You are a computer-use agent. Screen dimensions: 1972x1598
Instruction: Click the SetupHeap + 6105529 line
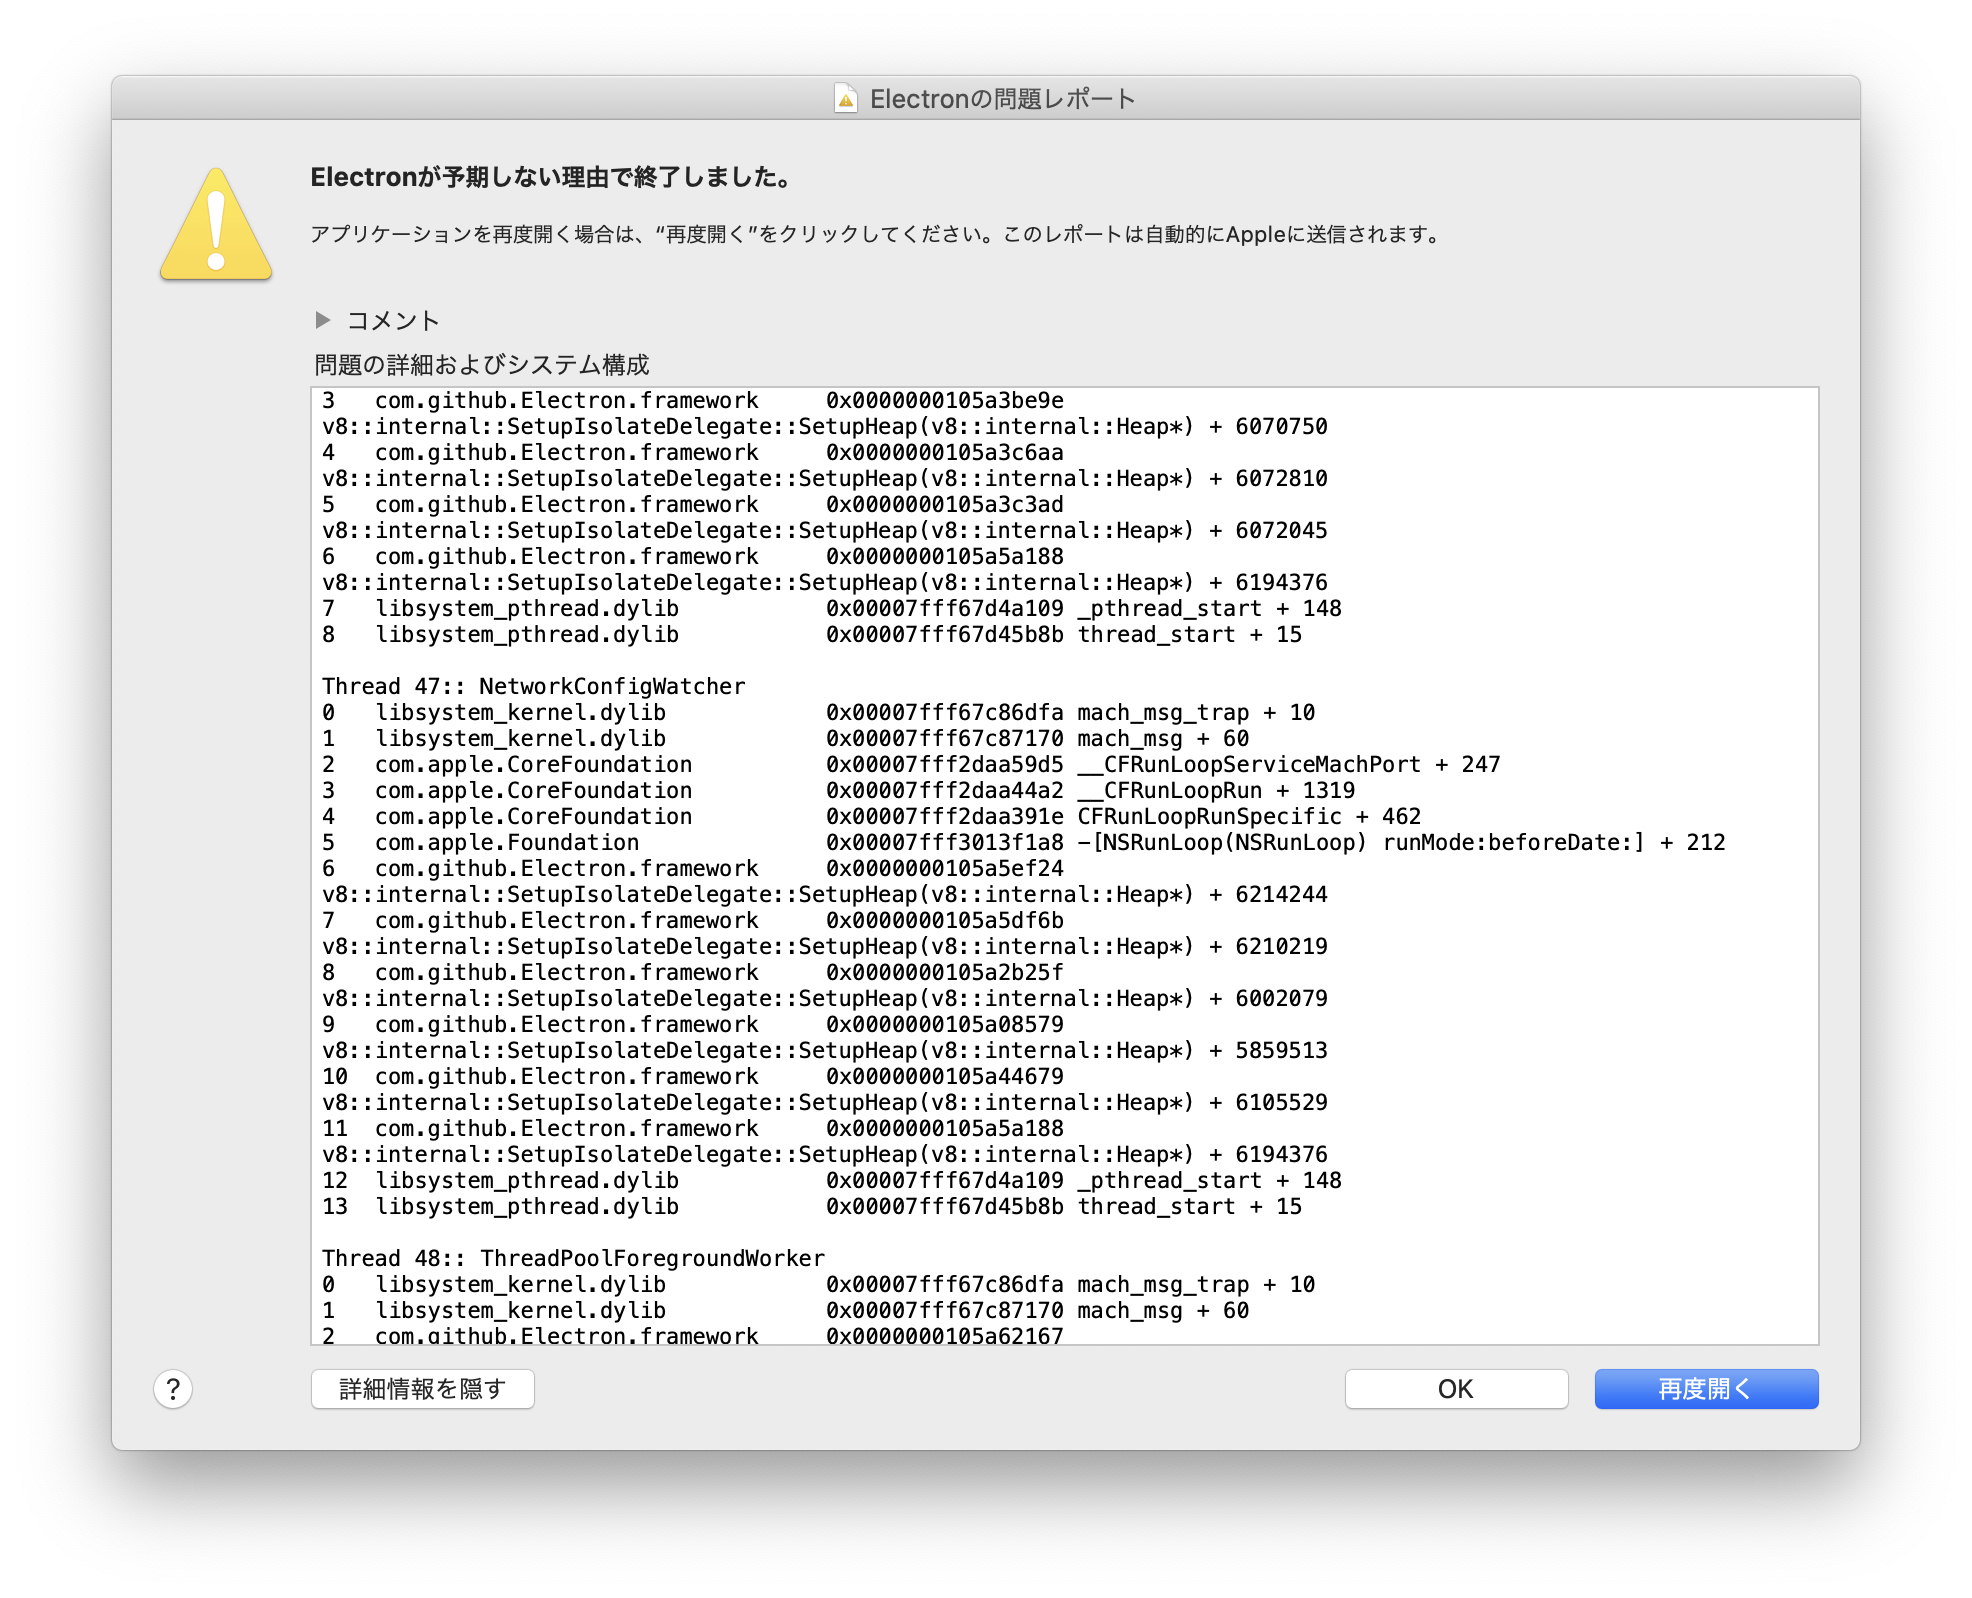(x=825, y=1102)
